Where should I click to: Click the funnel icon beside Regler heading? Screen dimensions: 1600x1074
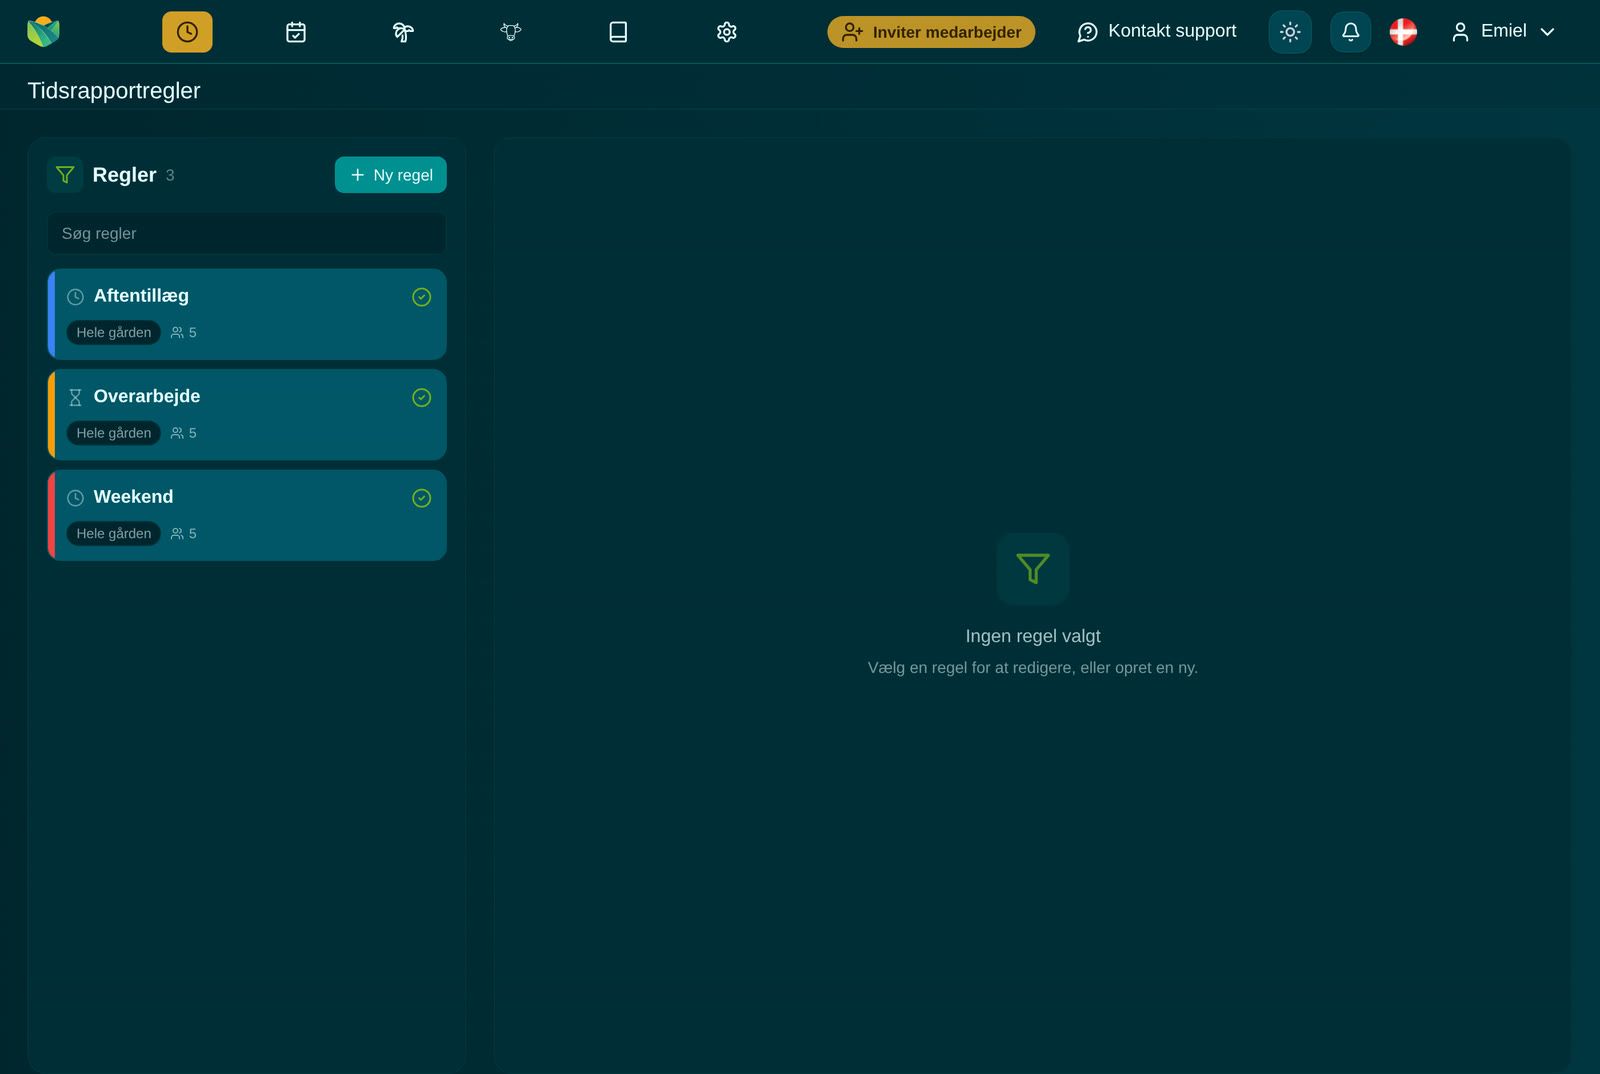click(x=65, y=175)
